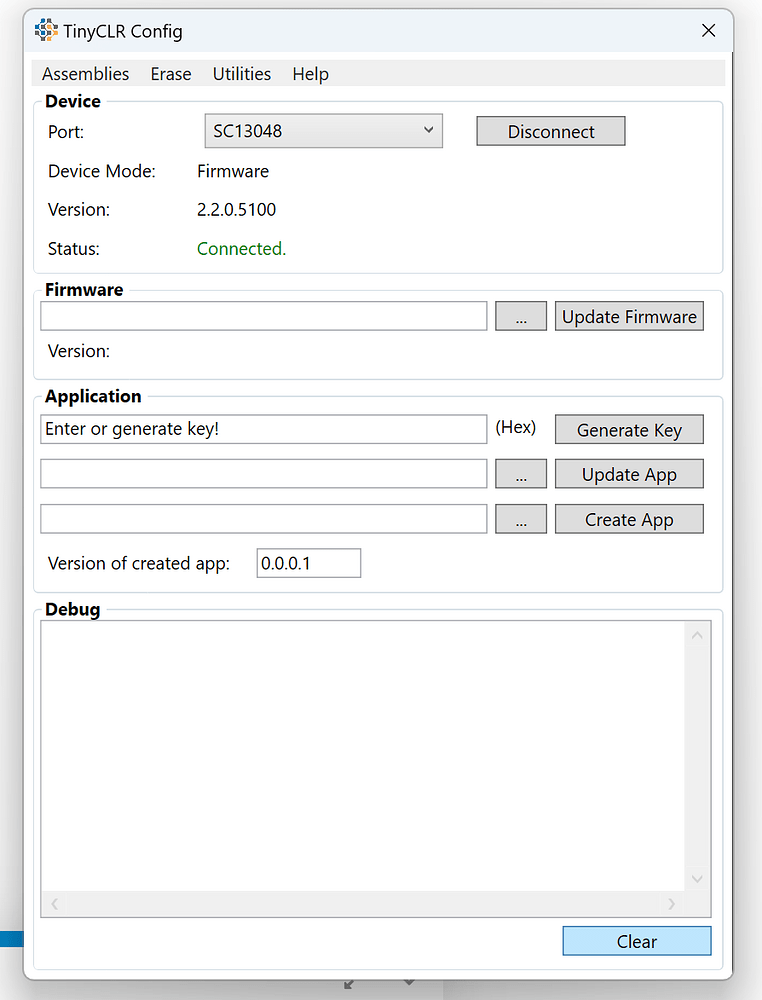Viewport: 762px width, 1000px height.
Task: Open the Utilities menu
Action: pyautogui.click(x=241, y=73)
